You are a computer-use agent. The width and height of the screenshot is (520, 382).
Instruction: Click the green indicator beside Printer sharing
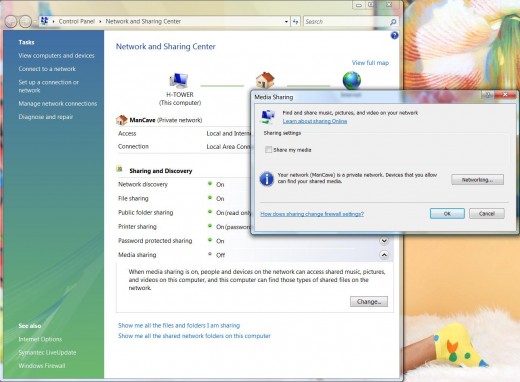point(210,226)
